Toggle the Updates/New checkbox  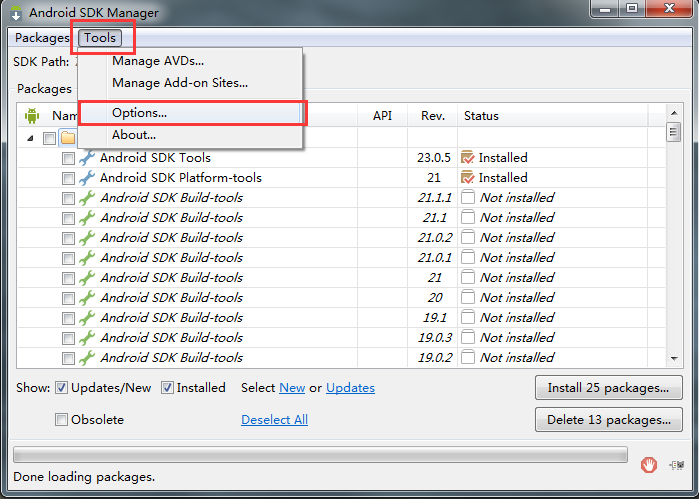pyautogui.click(x=62, y=388)
